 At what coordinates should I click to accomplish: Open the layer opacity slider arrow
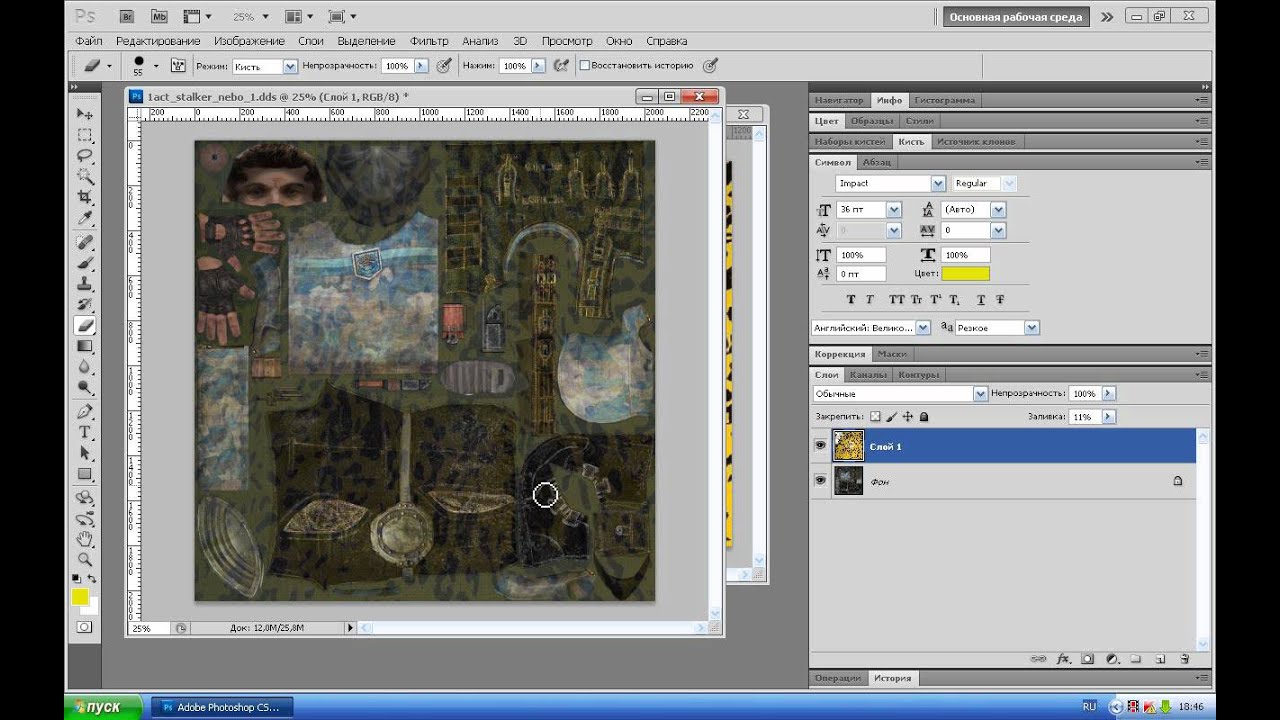point(1108,394)
